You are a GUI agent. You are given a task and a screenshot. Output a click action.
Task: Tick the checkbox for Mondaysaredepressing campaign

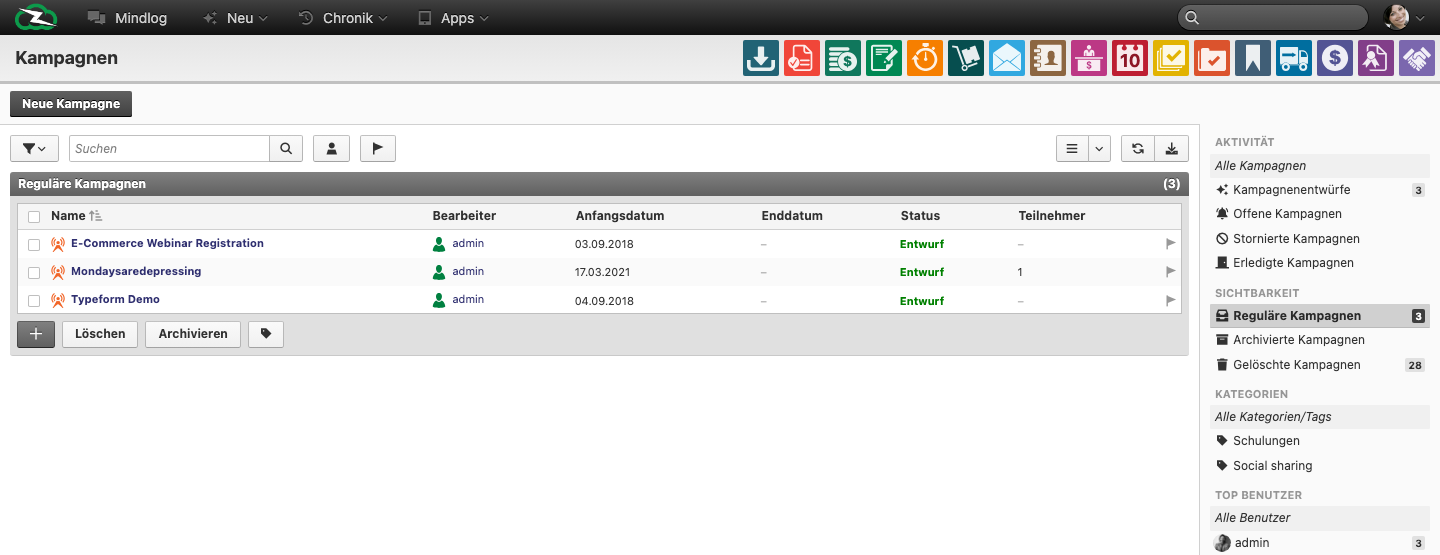point(34,272)
